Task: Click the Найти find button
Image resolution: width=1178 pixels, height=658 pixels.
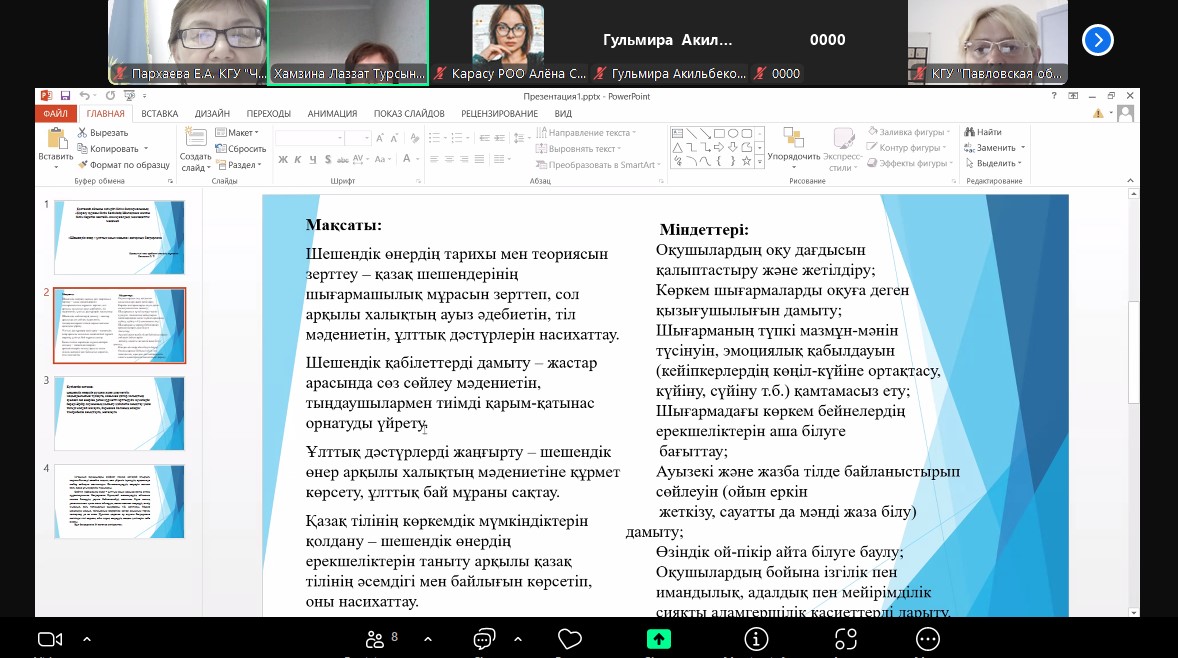Action: point(983,132)
